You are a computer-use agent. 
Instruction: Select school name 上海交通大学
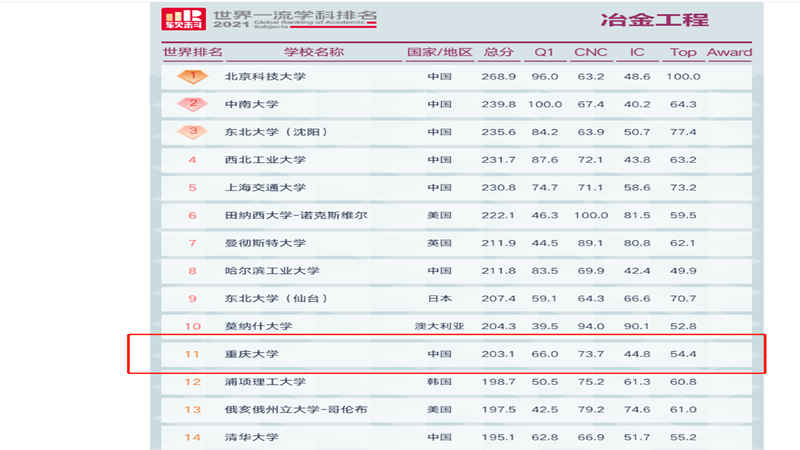265,187
